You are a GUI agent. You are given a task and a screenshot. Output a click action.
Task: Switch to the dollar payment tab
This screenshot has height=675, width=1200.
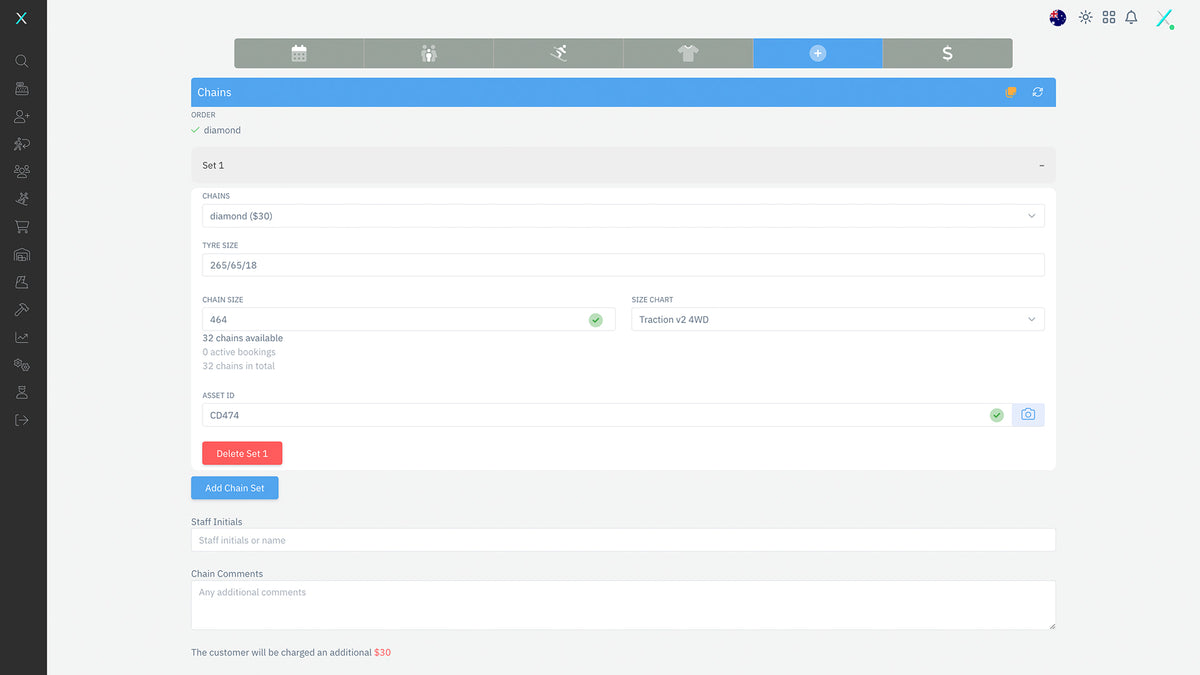947,54
